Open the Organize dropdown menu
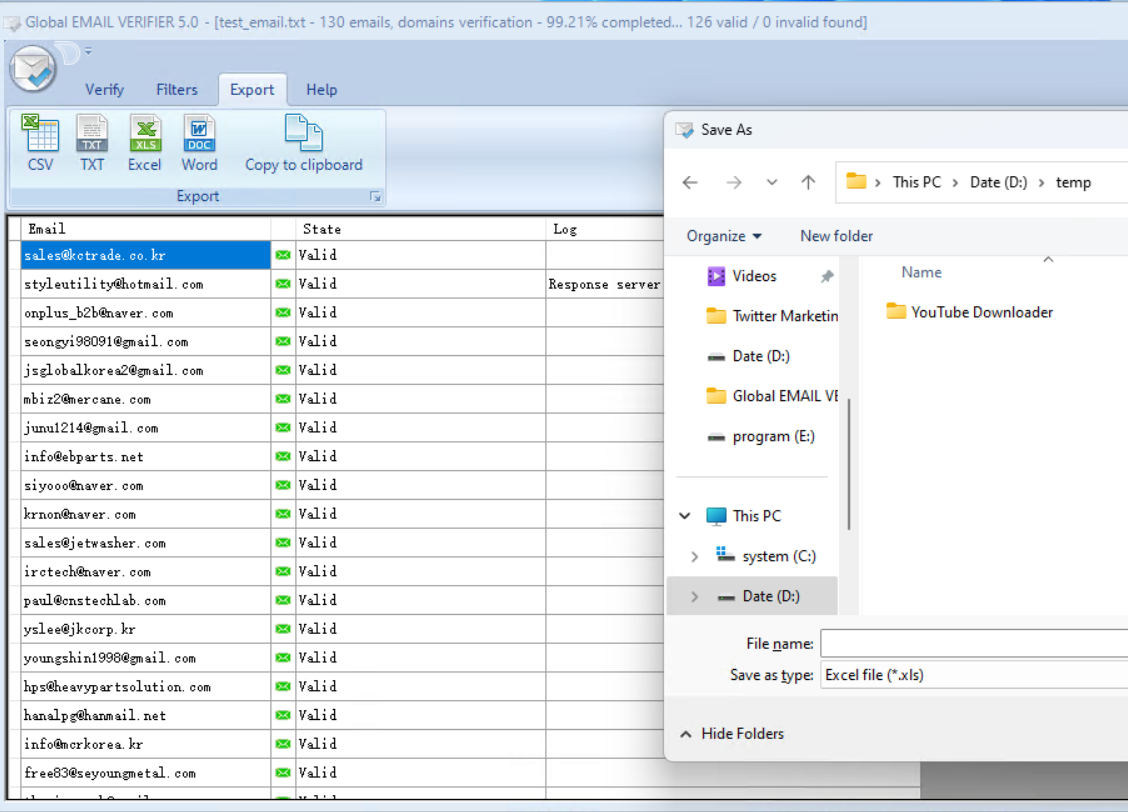Image resolution: width=1128 pixels, height=812 pixels. point(723,236)
